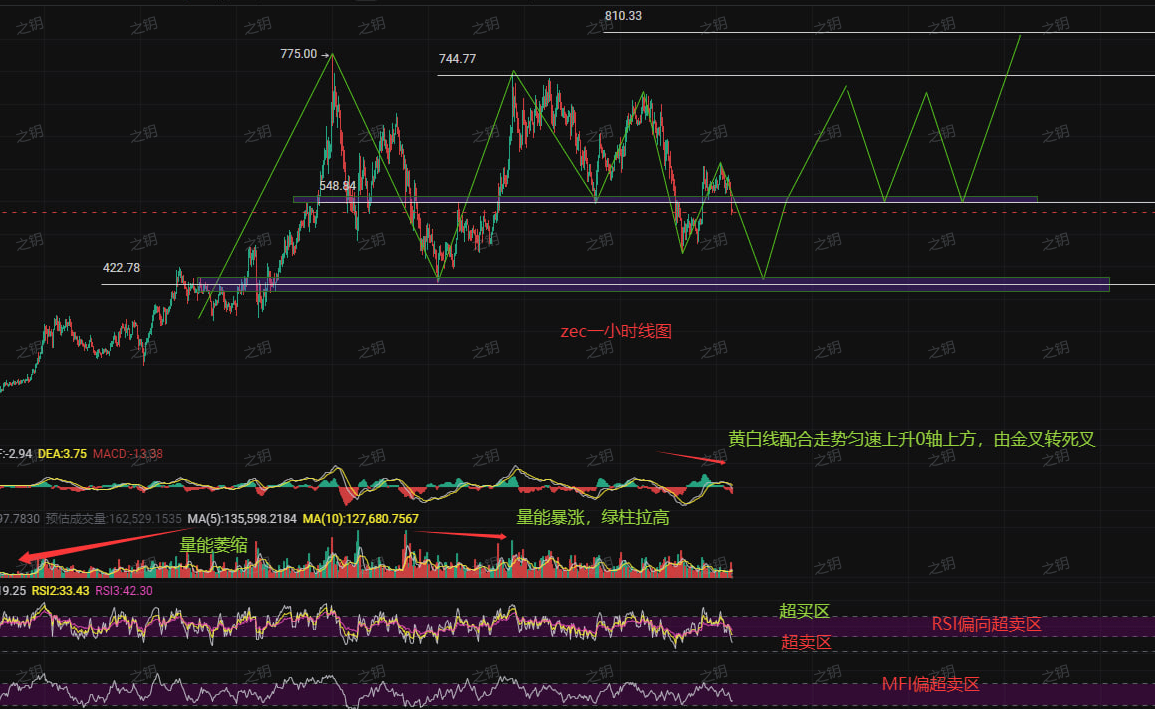Image resolution: width=1155 pixels, height=709 pixels.
Task: Click the 422.78 lower support label
Action: (121, 268)
